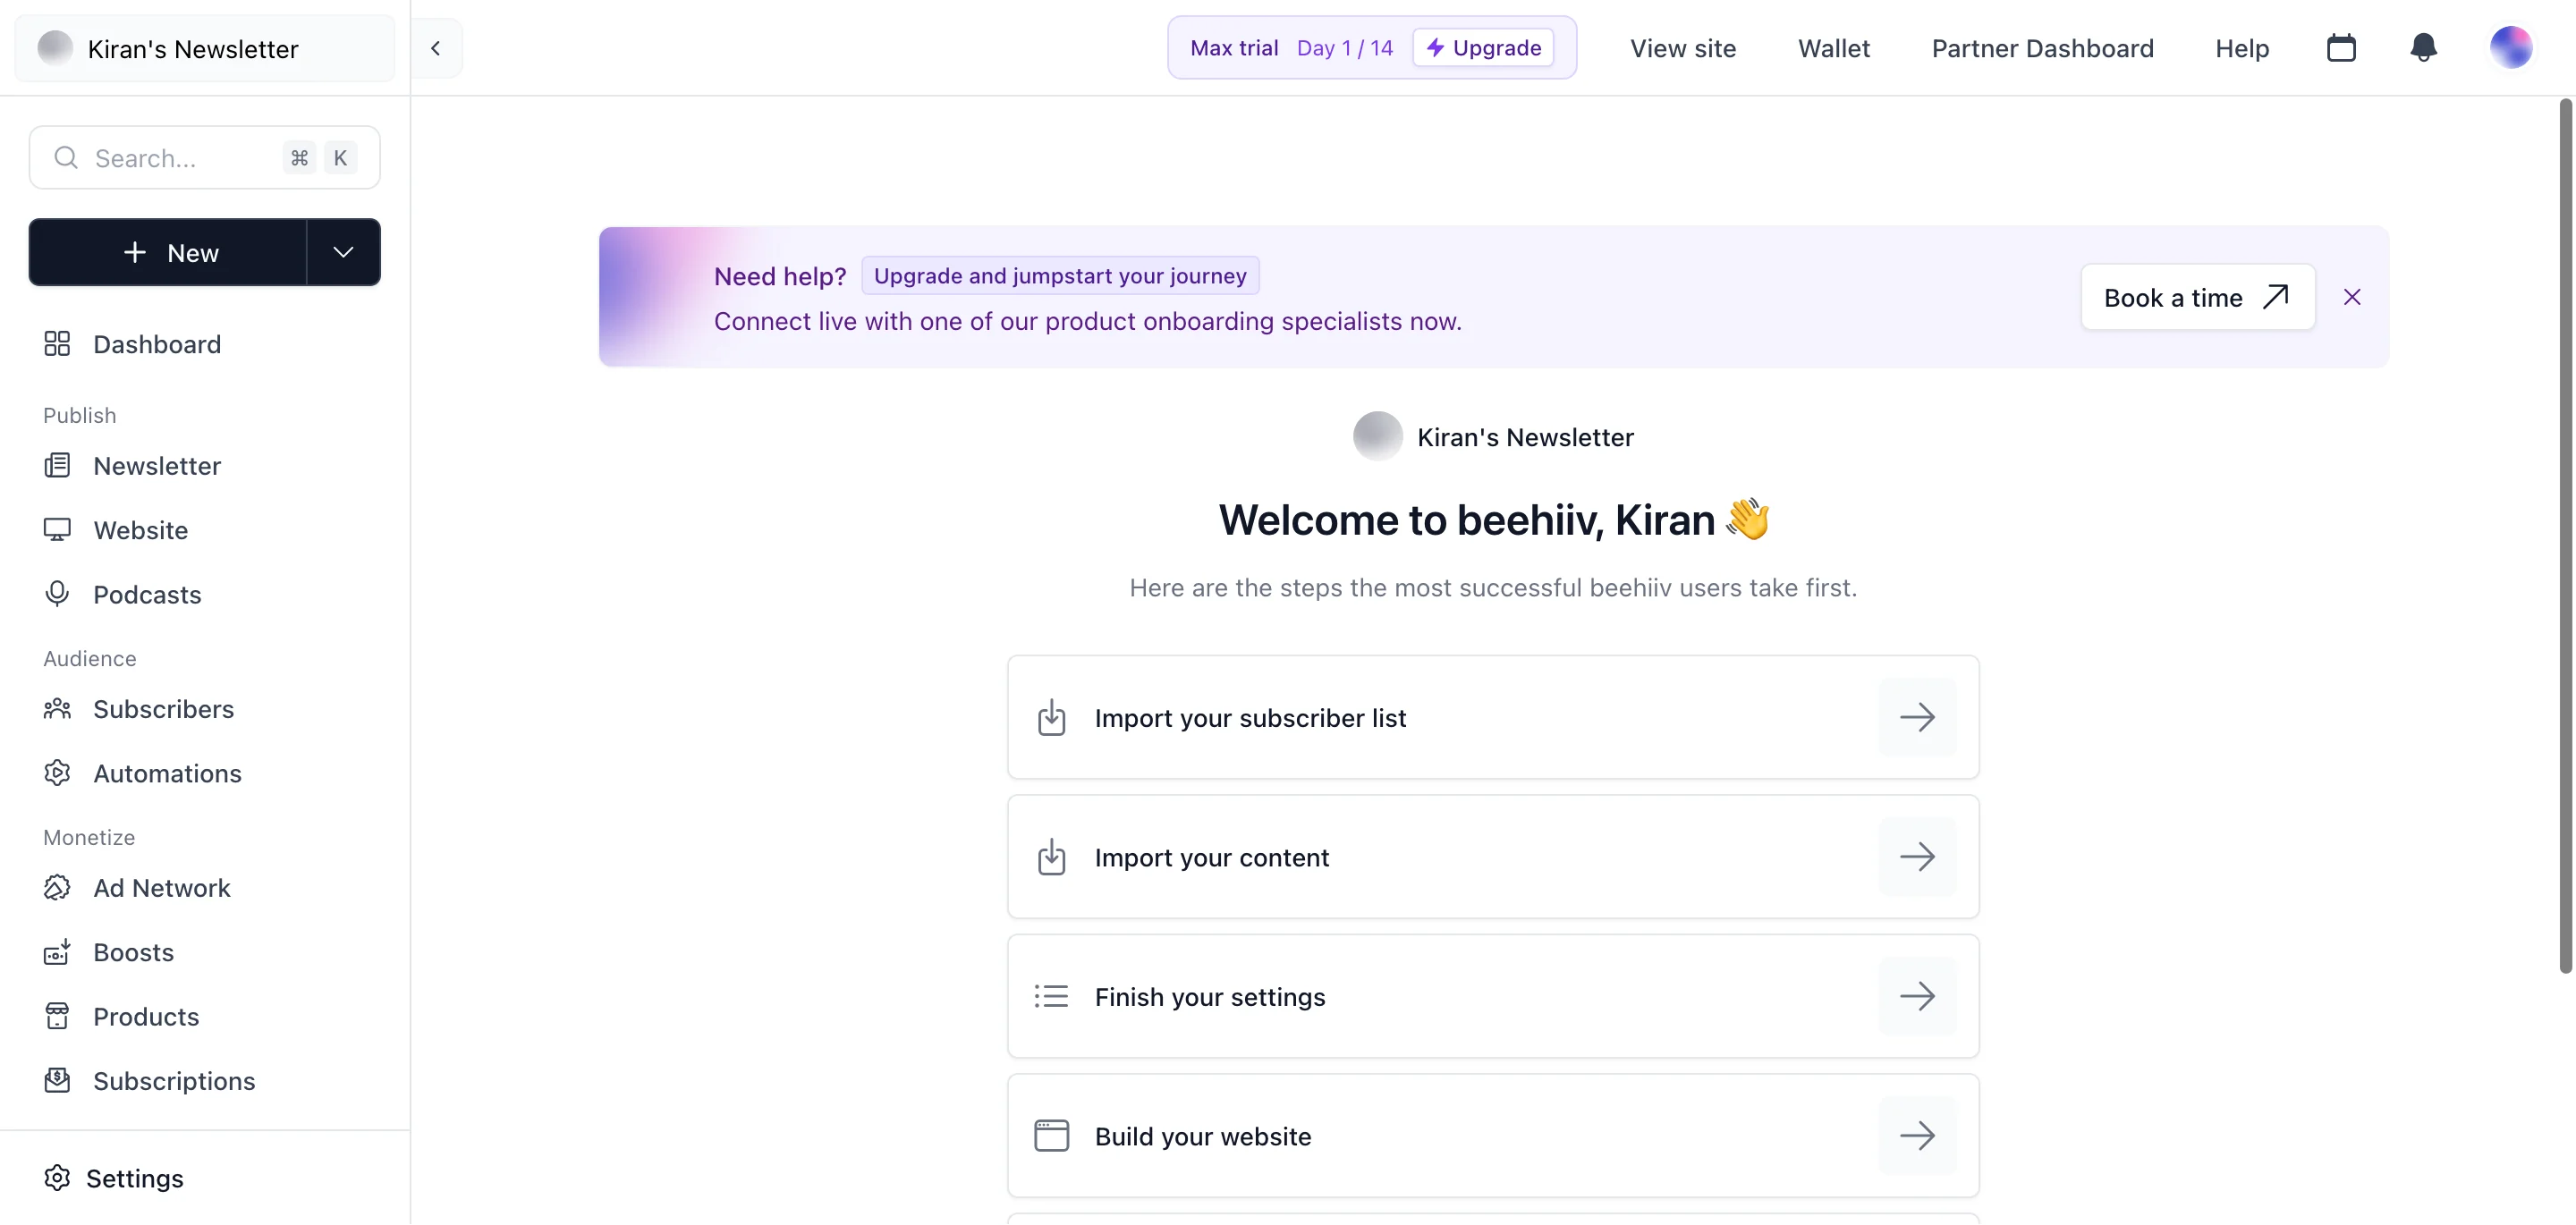2576x1225 pixels.
Task: Click the Boosts icon in sidebar
Action: point(57,952)
